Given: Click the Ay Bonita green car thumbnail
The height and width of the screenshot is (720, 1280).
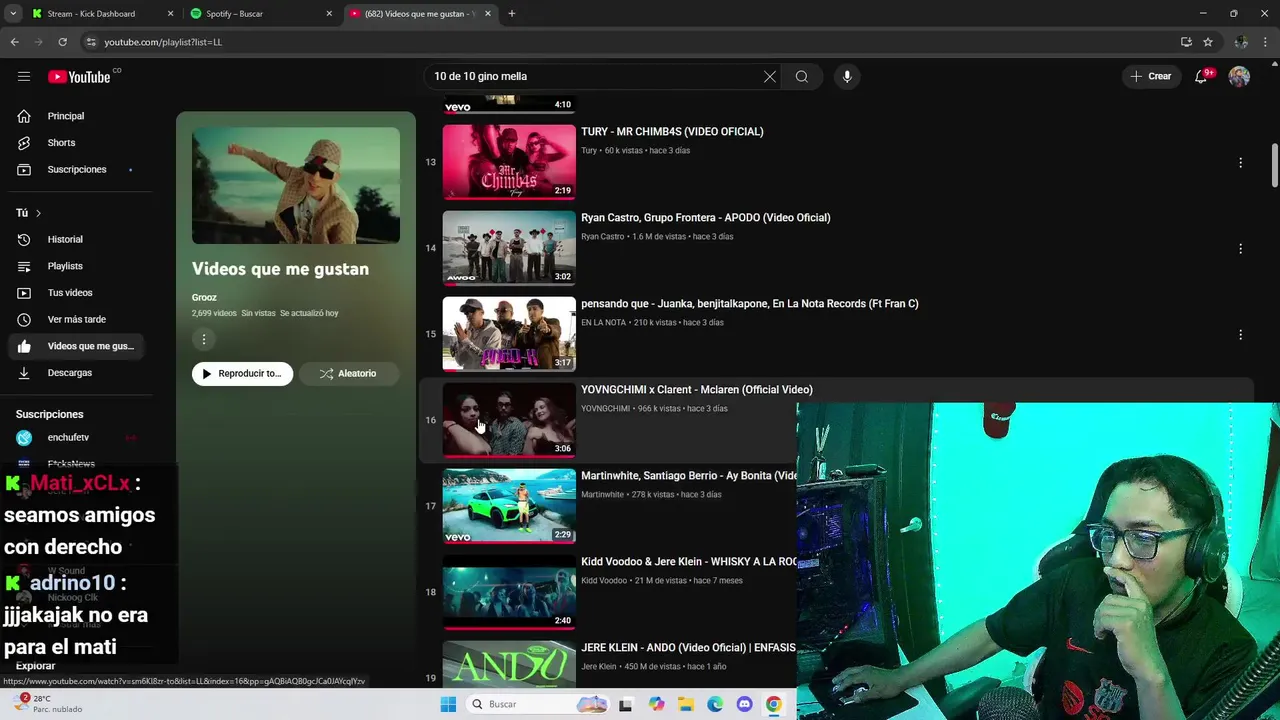Looking at the screenshot, I should click(x=509, y=506).
